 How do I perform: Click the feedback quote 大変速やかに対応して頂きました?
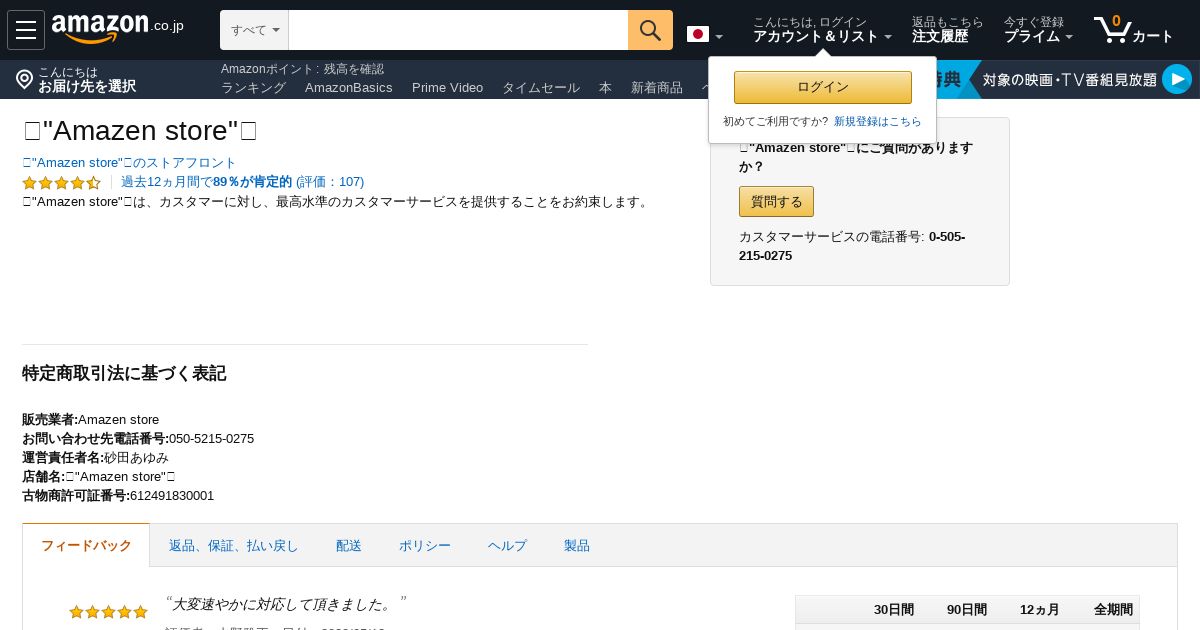point(285,604)
